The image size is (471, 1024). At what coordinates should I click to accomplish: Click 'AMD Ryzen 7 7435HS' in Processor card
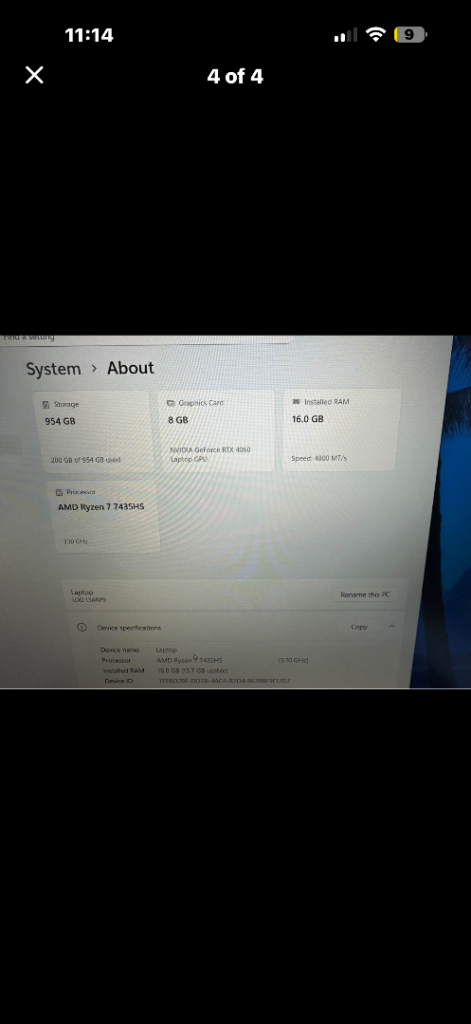[101, 507]
